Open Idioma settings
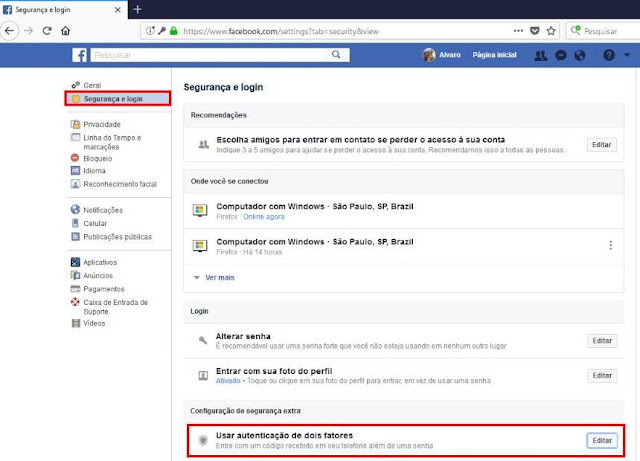The height and width of the screenshot is (461, 640). coord(94,171)
